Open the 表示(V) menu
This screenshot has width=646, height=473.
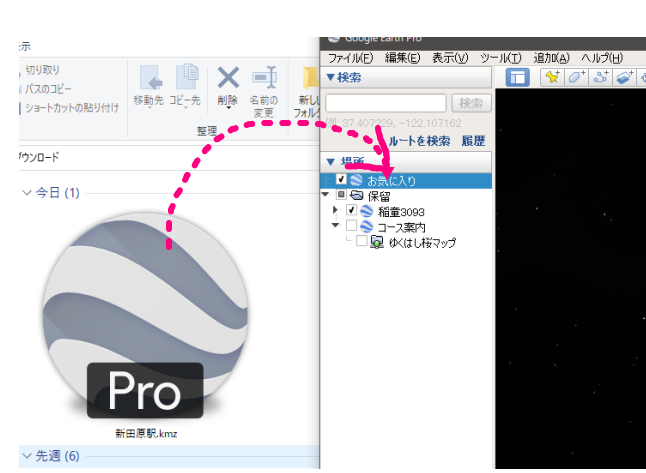[450, 58]
